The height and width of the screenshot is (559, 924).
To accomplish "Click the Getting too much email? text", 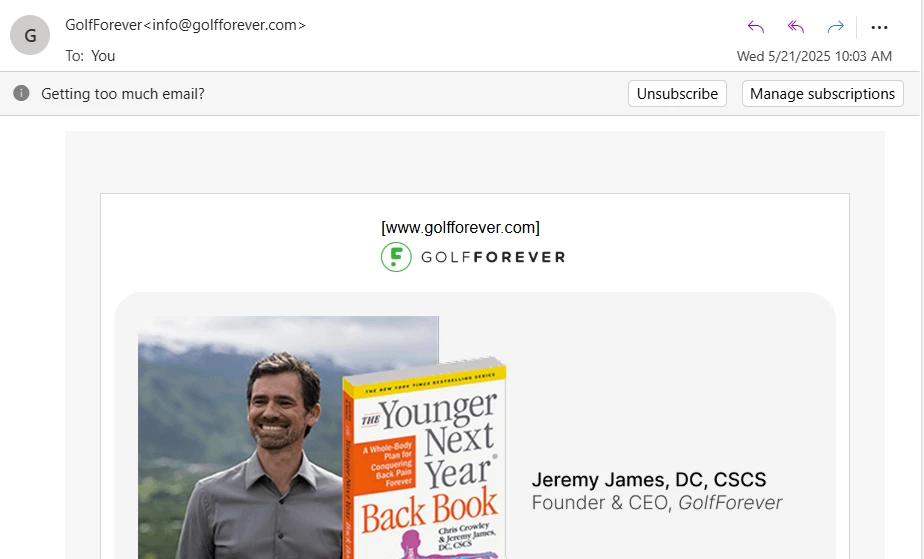I will (123, 94).
